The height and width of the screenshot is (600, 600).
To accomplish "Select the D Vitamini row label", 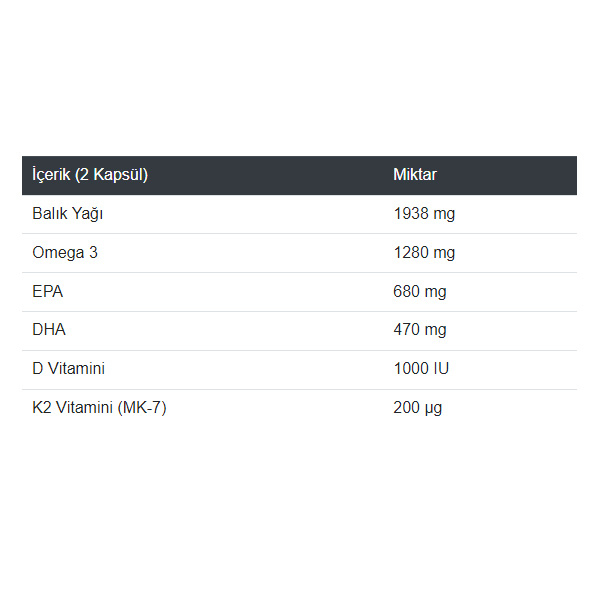I will [68, 368].
